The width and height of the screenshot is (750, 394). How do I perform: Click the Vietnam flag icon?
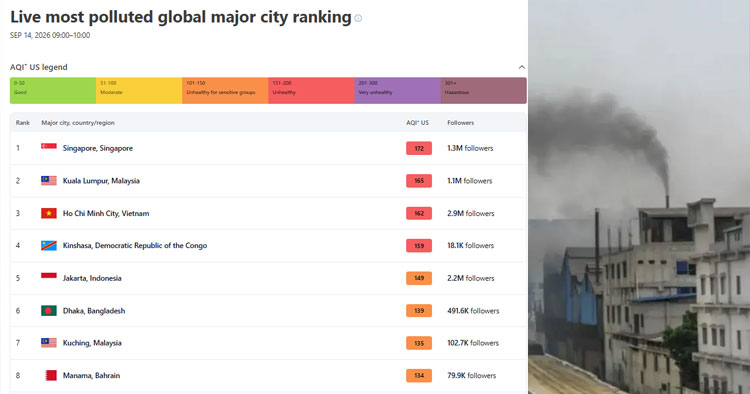(x=49, y=213)
